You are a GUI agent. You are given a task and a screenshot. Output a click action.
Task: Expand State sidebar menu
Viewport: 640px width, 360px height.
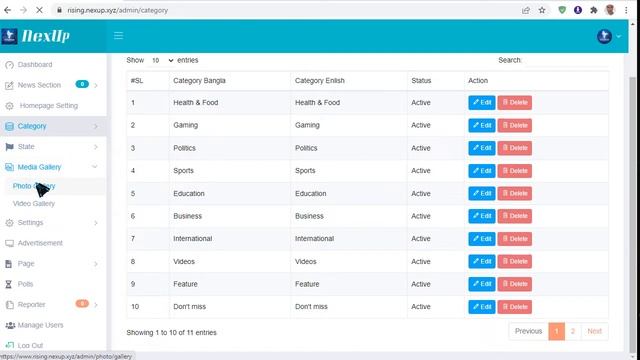click(52, 147)
